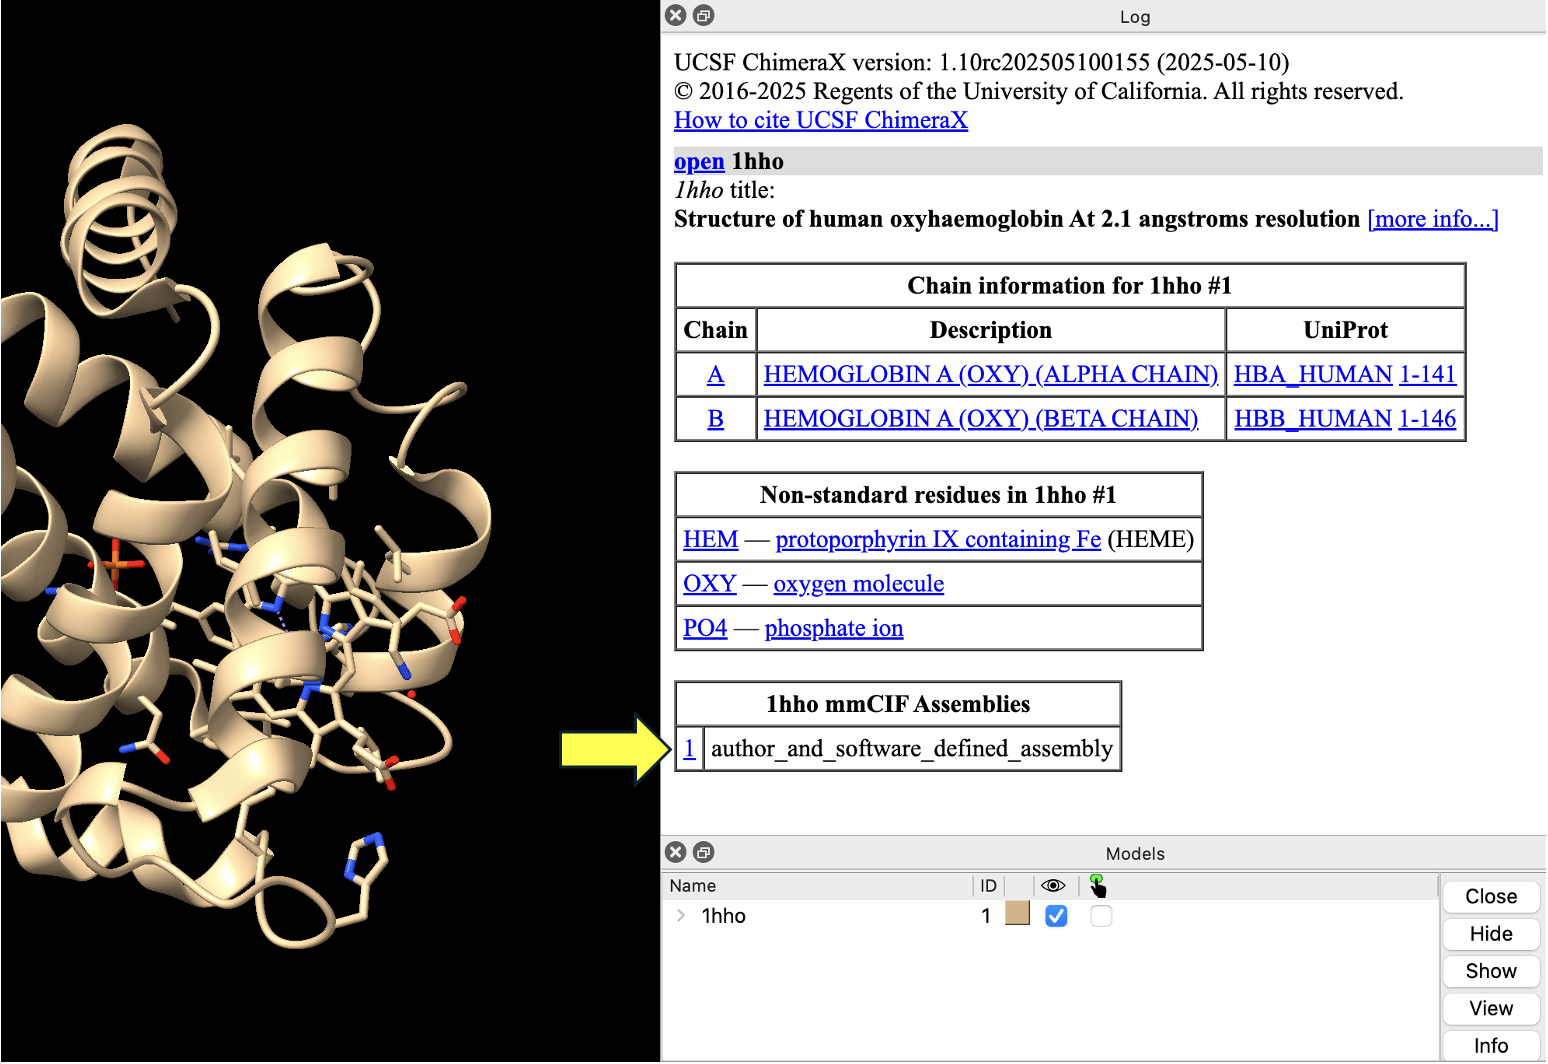1548x1064 pixels.
Task: Click the eye icon column header
Action: coord(1053,886)
